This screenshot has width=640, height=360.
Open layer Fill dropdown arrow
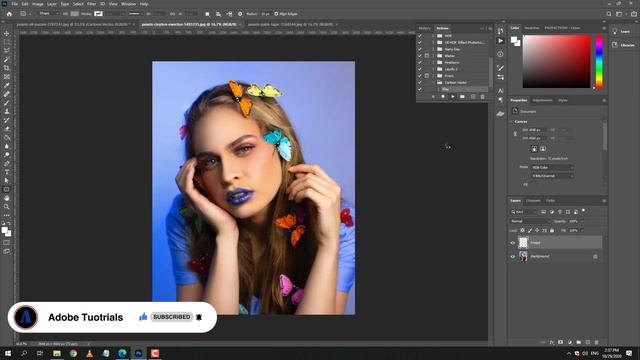coord(581,231)
